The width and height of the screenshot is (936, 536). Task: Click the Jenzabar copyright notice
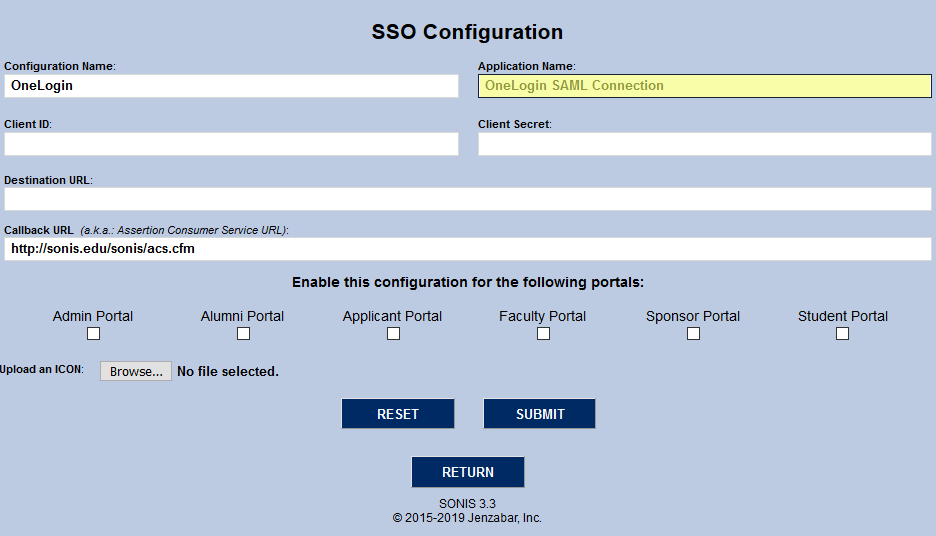tap(467, 518)
